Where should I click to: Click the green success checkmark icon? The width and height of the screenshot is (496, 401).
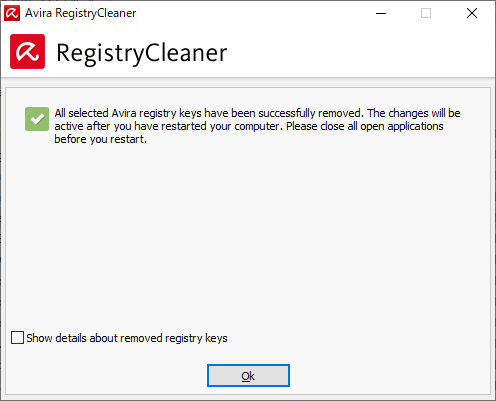[37, 119]
